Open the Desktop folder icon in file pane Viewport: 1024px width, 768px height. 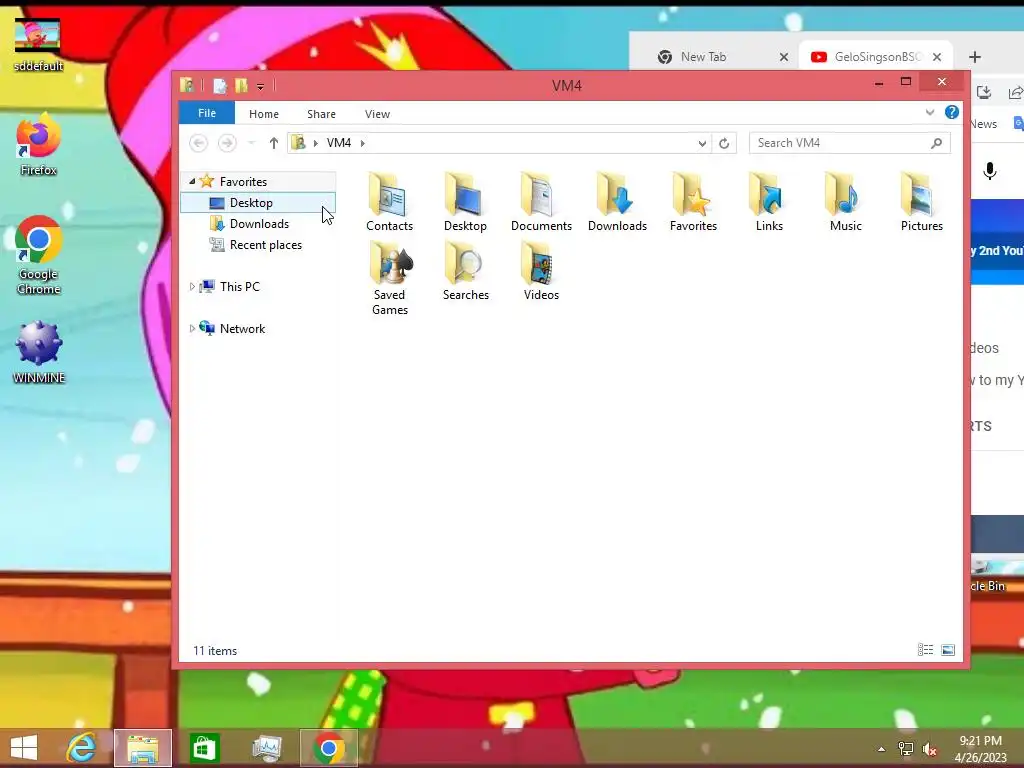(465, 202)
